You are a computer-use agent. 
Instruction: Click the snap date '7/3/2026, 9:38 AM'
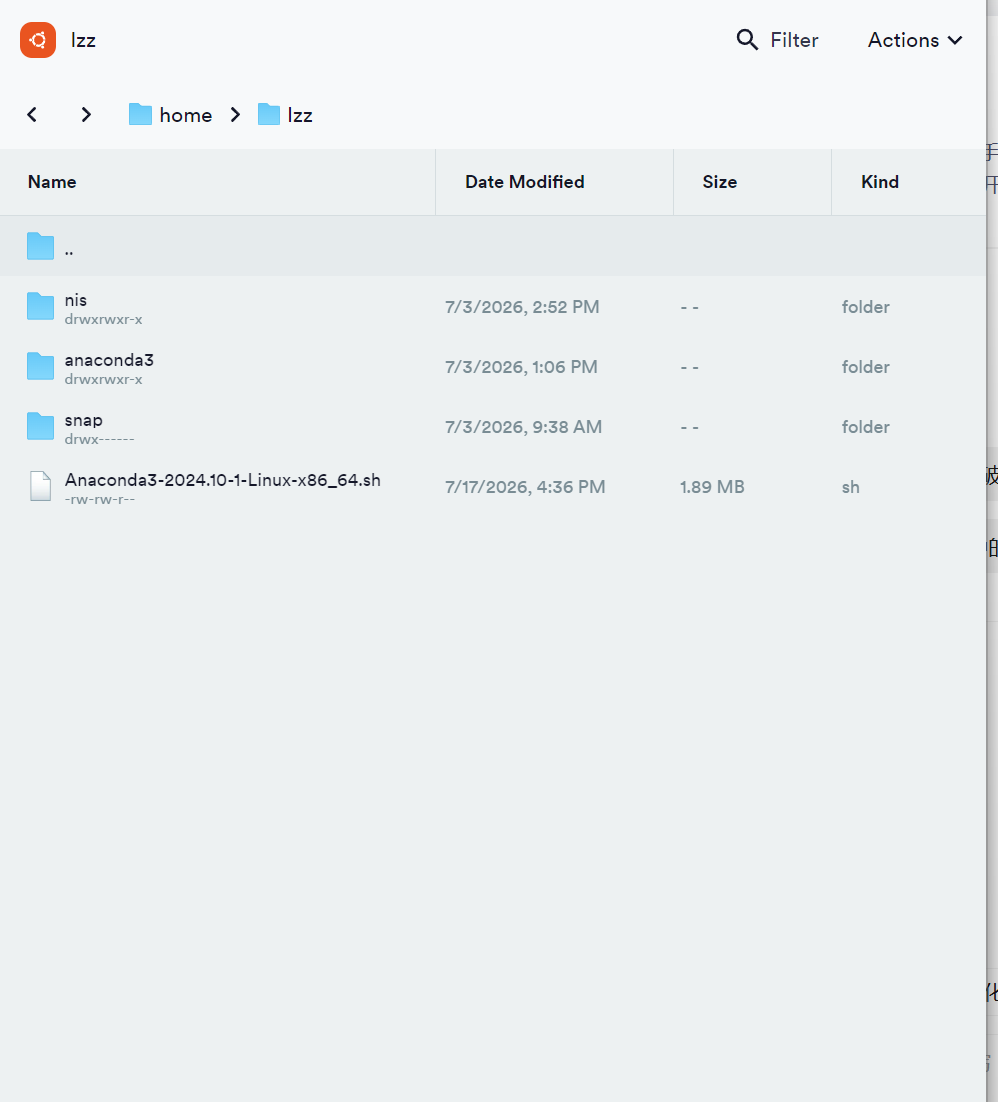tap(524, 427)
